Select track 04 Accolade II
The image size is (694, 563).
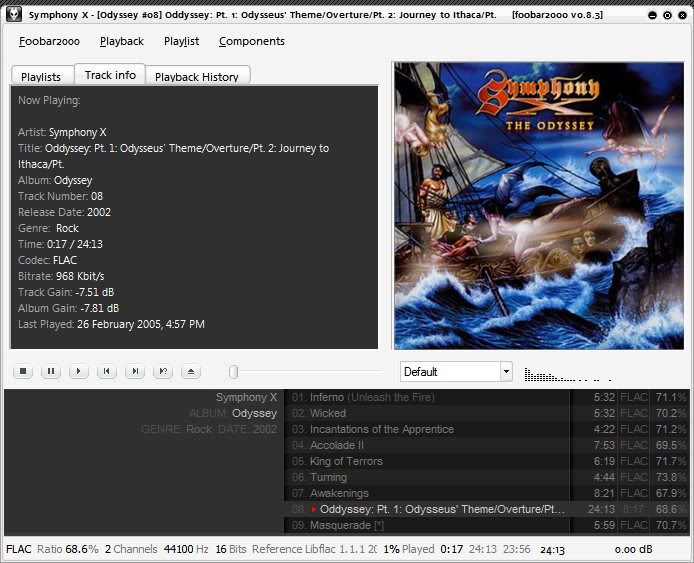coord(487,445)
